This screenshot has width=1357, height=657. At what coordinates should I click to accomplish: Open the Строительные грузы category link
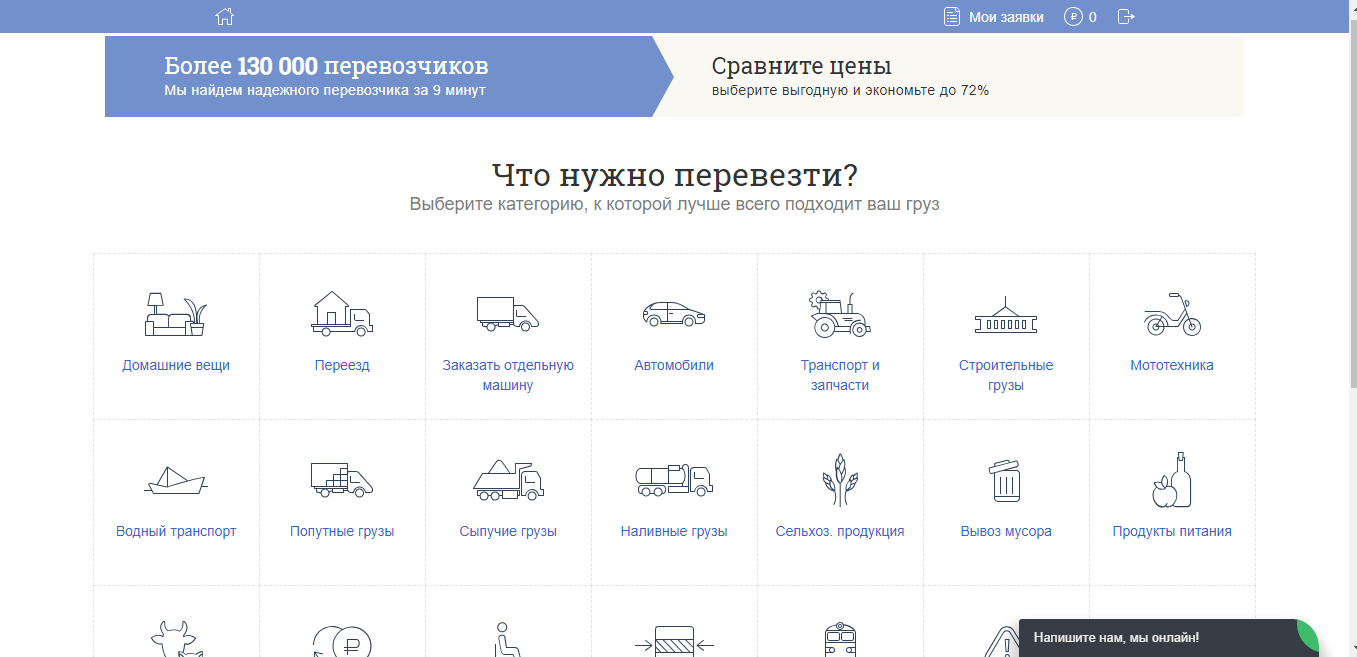[1005, 375]
